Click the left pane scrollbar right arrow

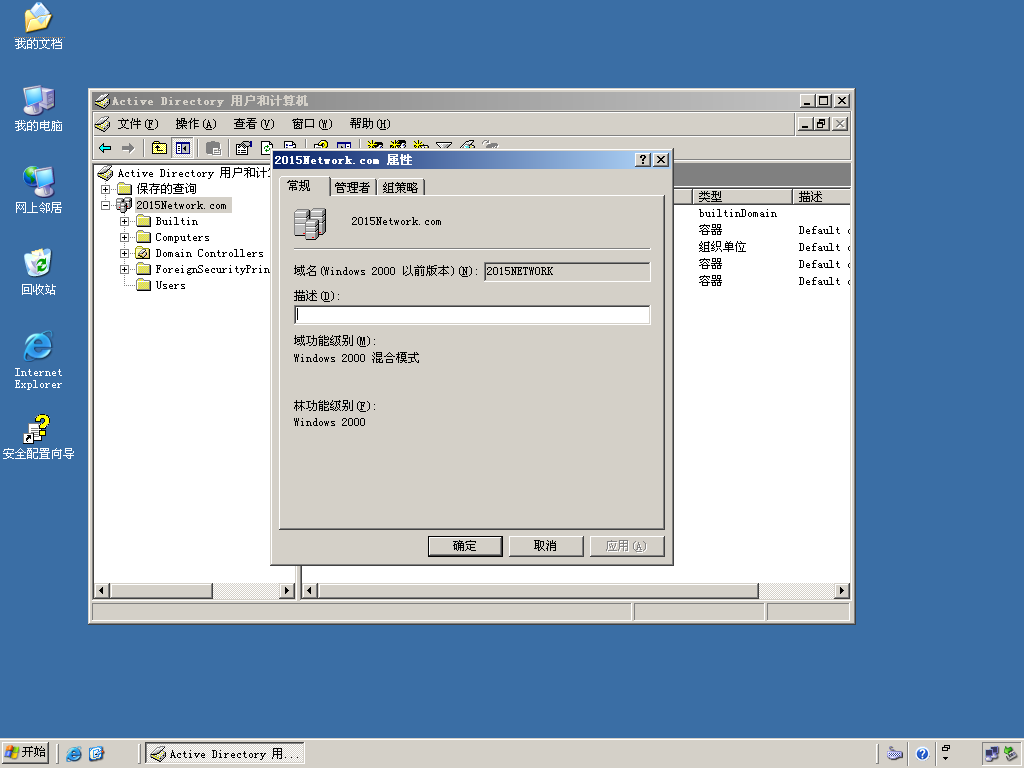pyautogui.click(x=287, y=590)
